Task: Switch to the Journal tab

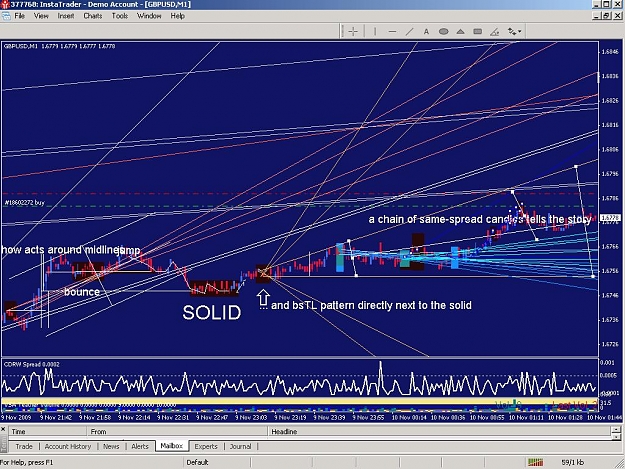Action: point(240,446)
